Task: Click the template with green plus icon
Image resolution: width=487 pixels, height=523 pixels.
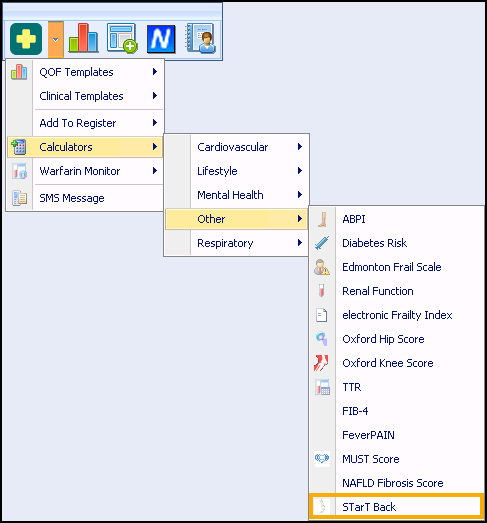Action: [122, 38]
